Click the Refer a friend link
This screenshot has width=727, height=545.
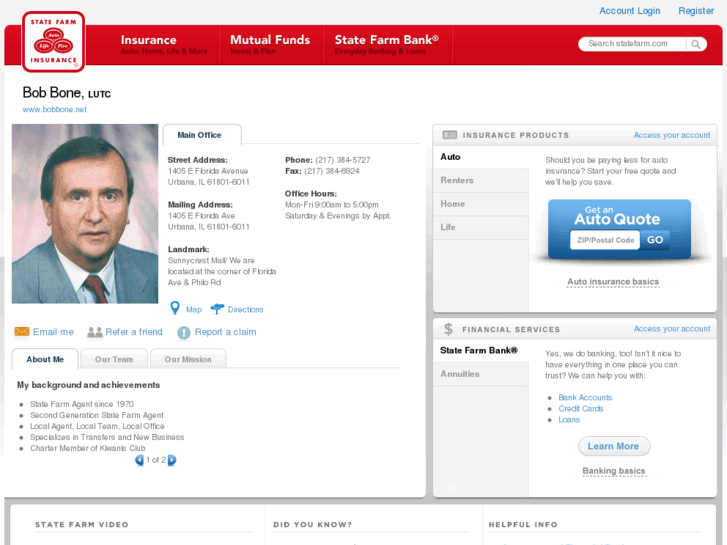click(134, 332)
